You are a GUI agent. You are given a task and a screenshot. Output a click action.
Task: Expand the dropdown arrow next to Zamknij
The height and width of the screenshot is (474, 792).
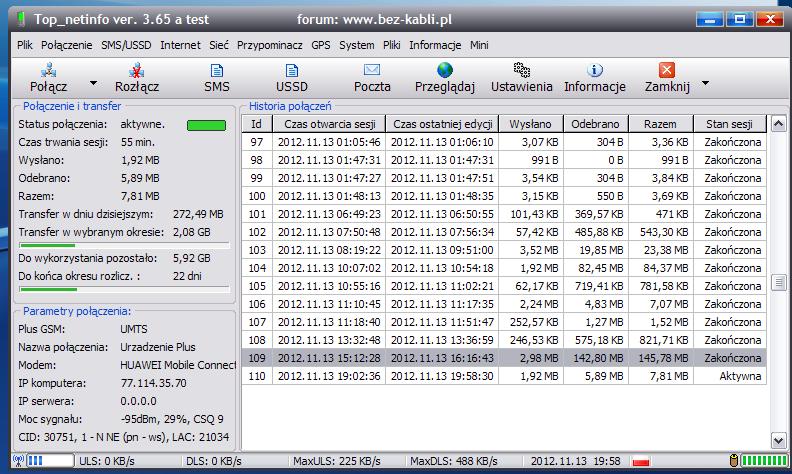click(705, 84)
